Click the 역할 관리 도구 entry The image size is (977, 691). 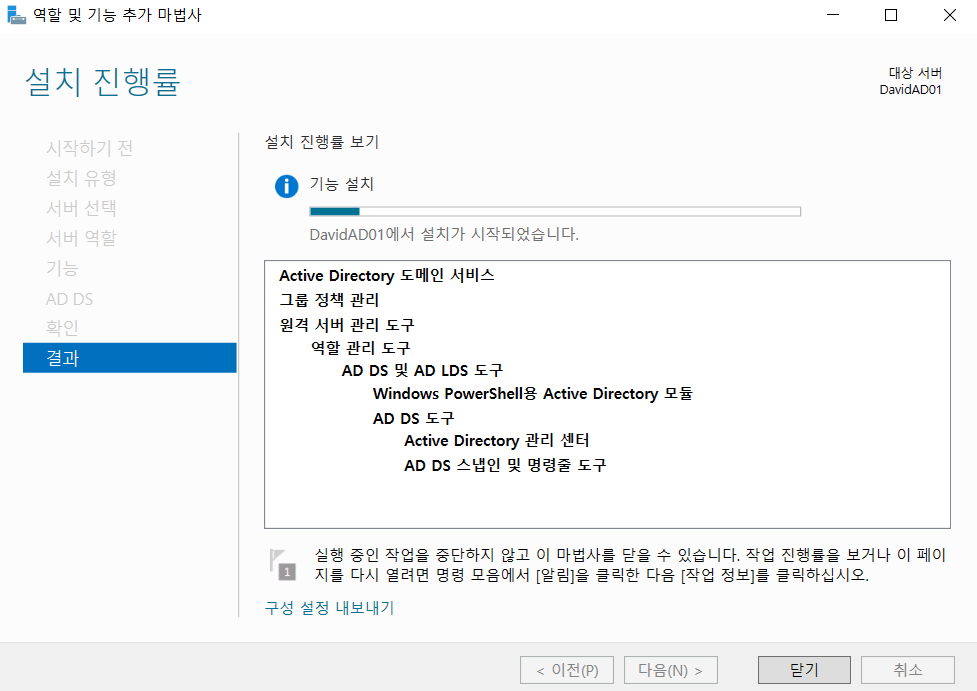(x=361, y=348)
